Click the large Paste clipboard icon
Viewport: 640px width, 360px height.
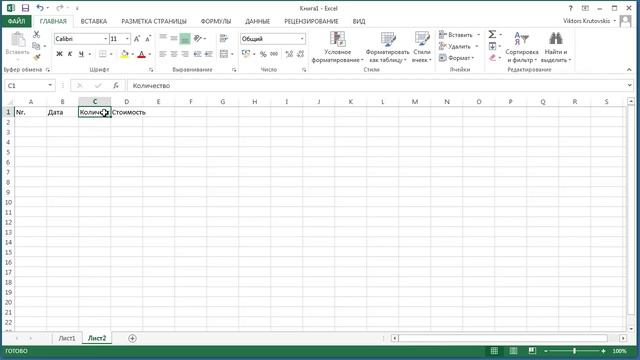(18, 40)
